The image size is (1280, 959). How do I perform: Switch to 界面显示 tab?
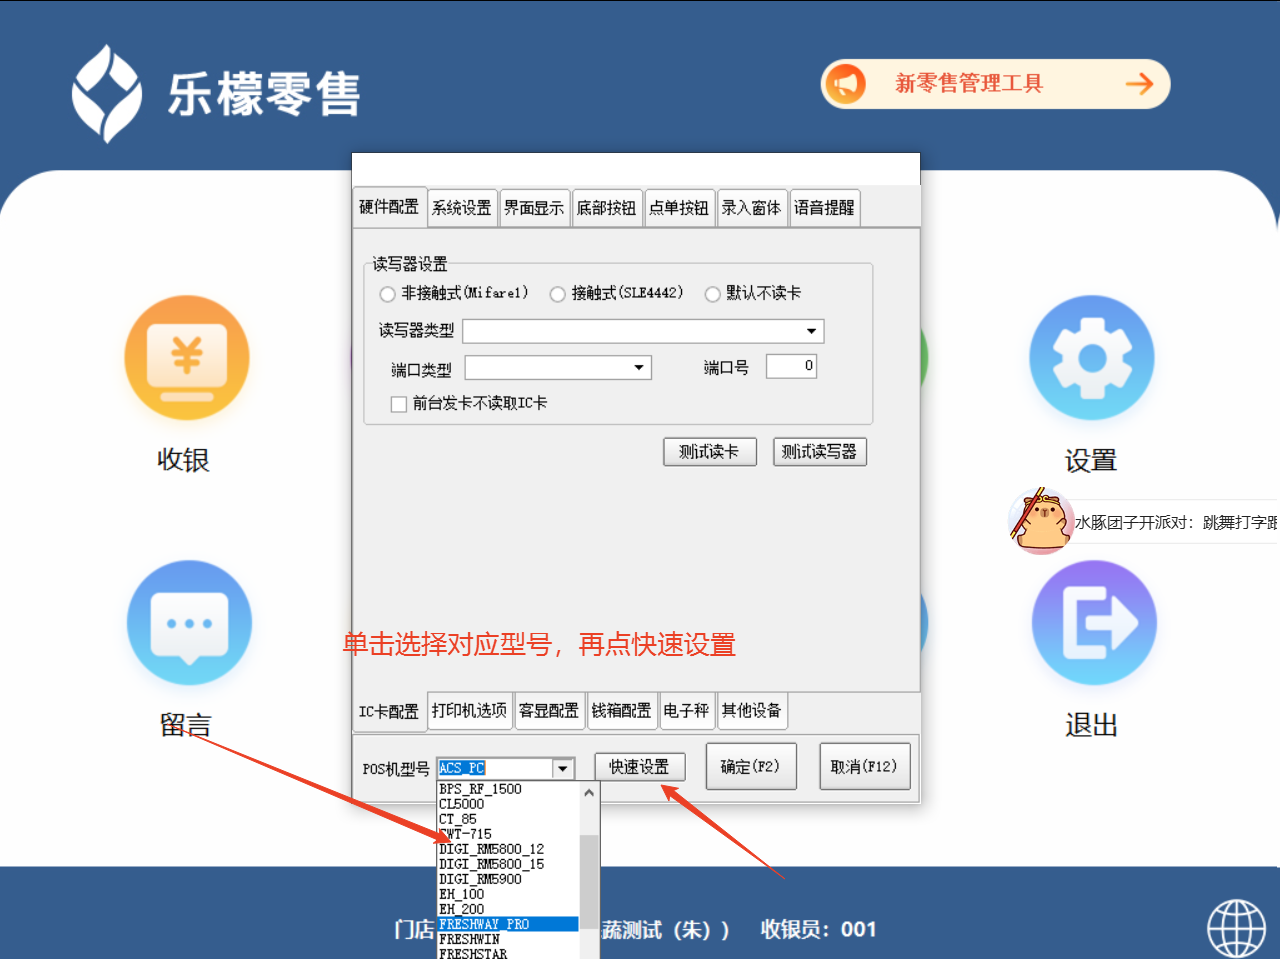tap(534, 208)
